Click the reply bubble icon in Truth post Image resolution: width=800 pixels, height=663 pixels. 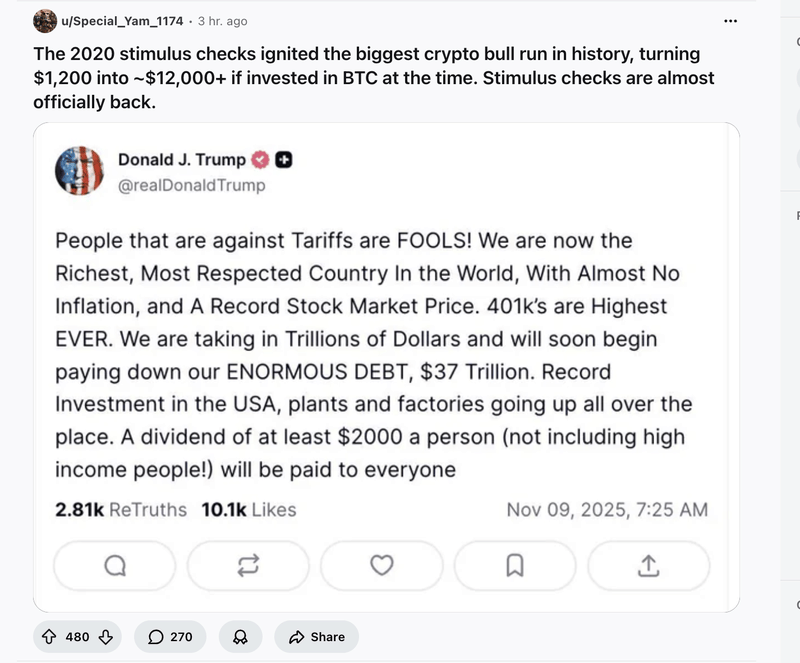(x=115, y=566)
